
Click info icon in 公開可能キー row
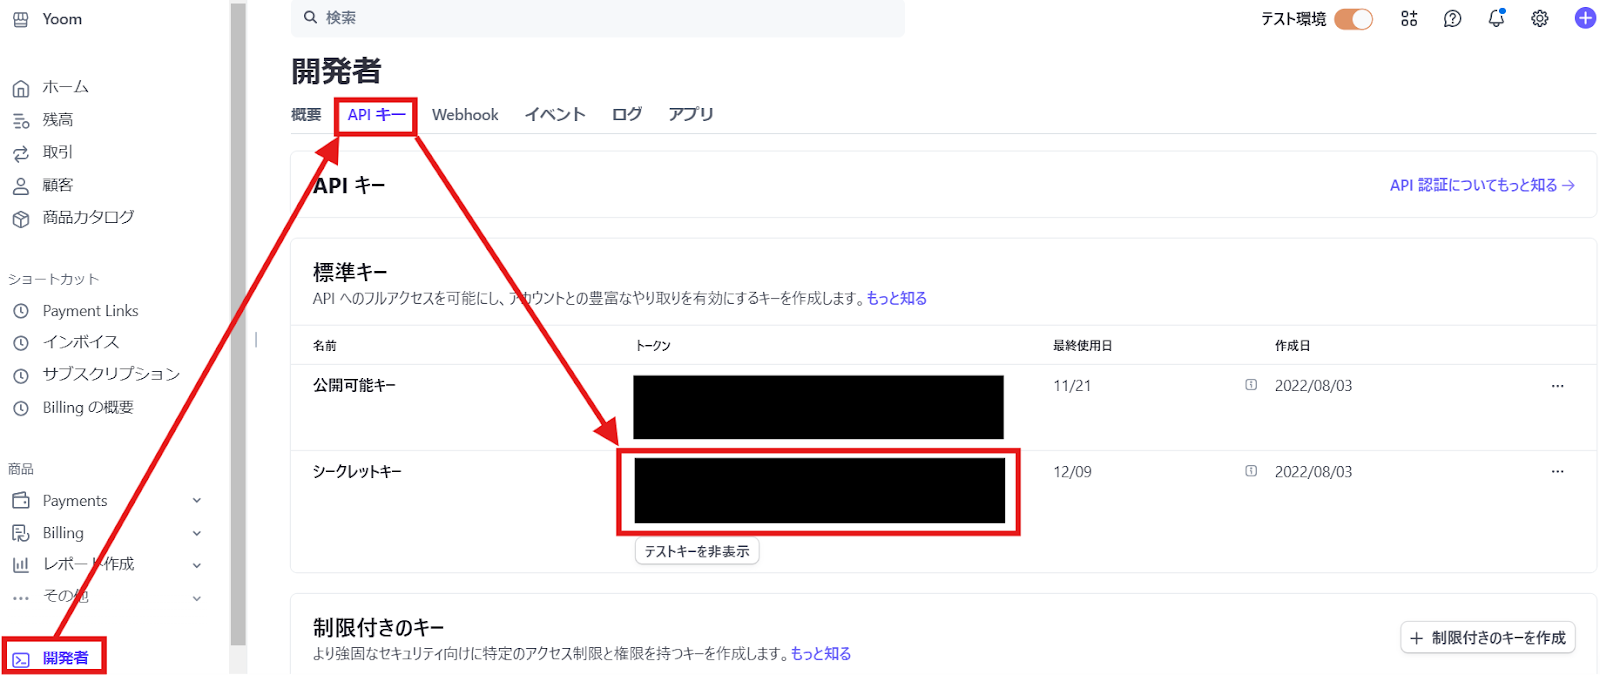(x=1251, y=385)
